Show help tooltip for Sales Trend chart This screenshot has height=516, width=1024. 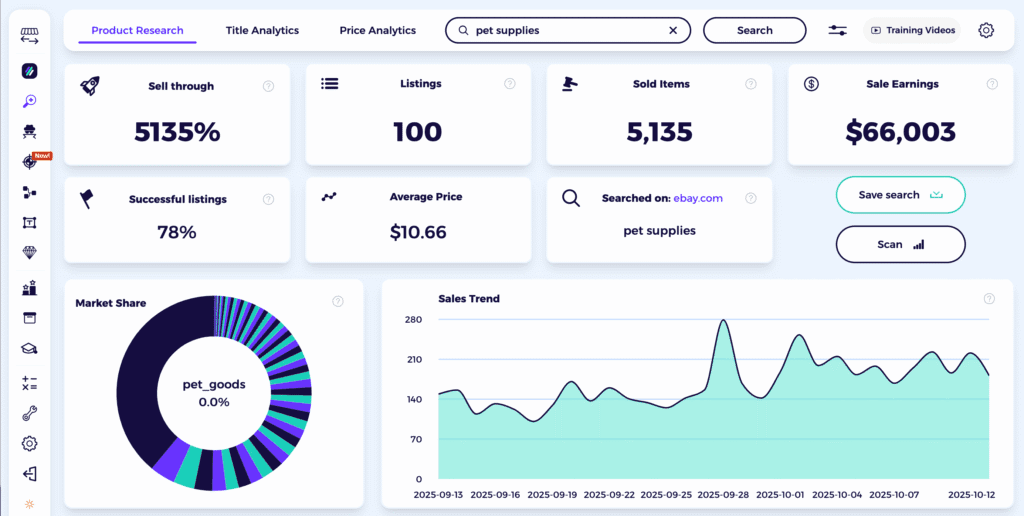[989, 298]
